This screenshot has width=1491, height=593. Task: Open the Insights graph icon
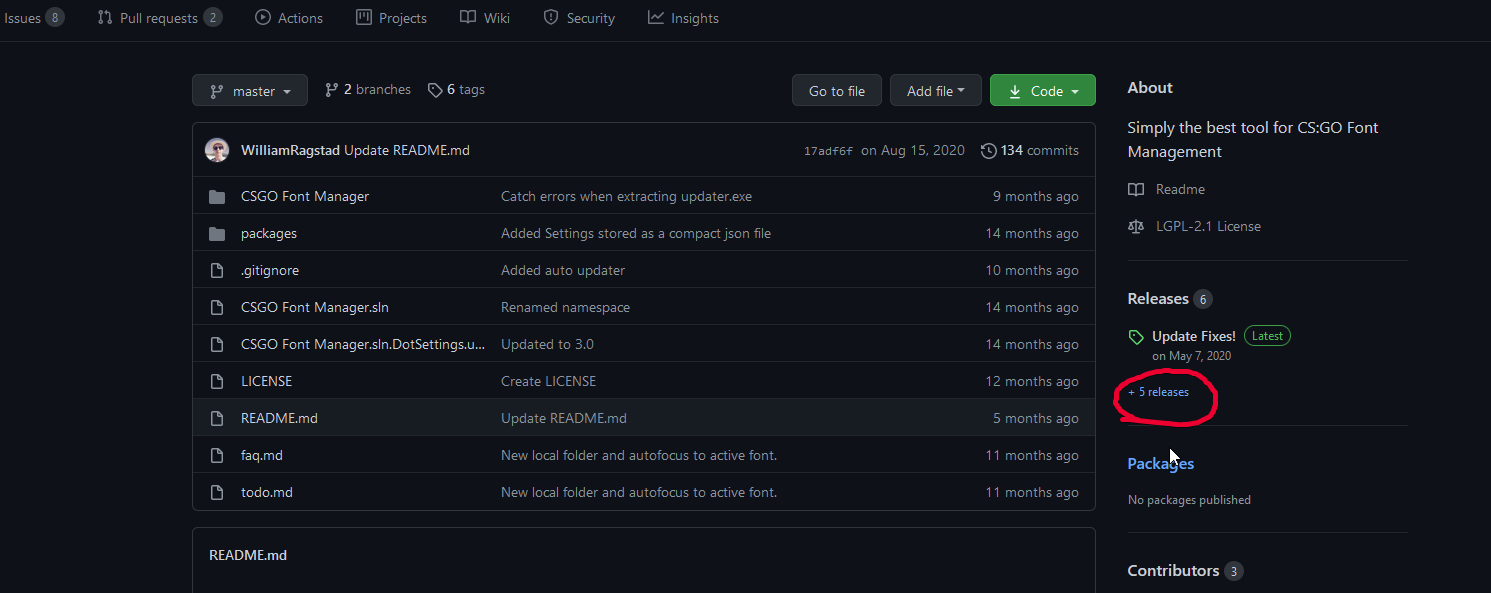coord(655,17)
